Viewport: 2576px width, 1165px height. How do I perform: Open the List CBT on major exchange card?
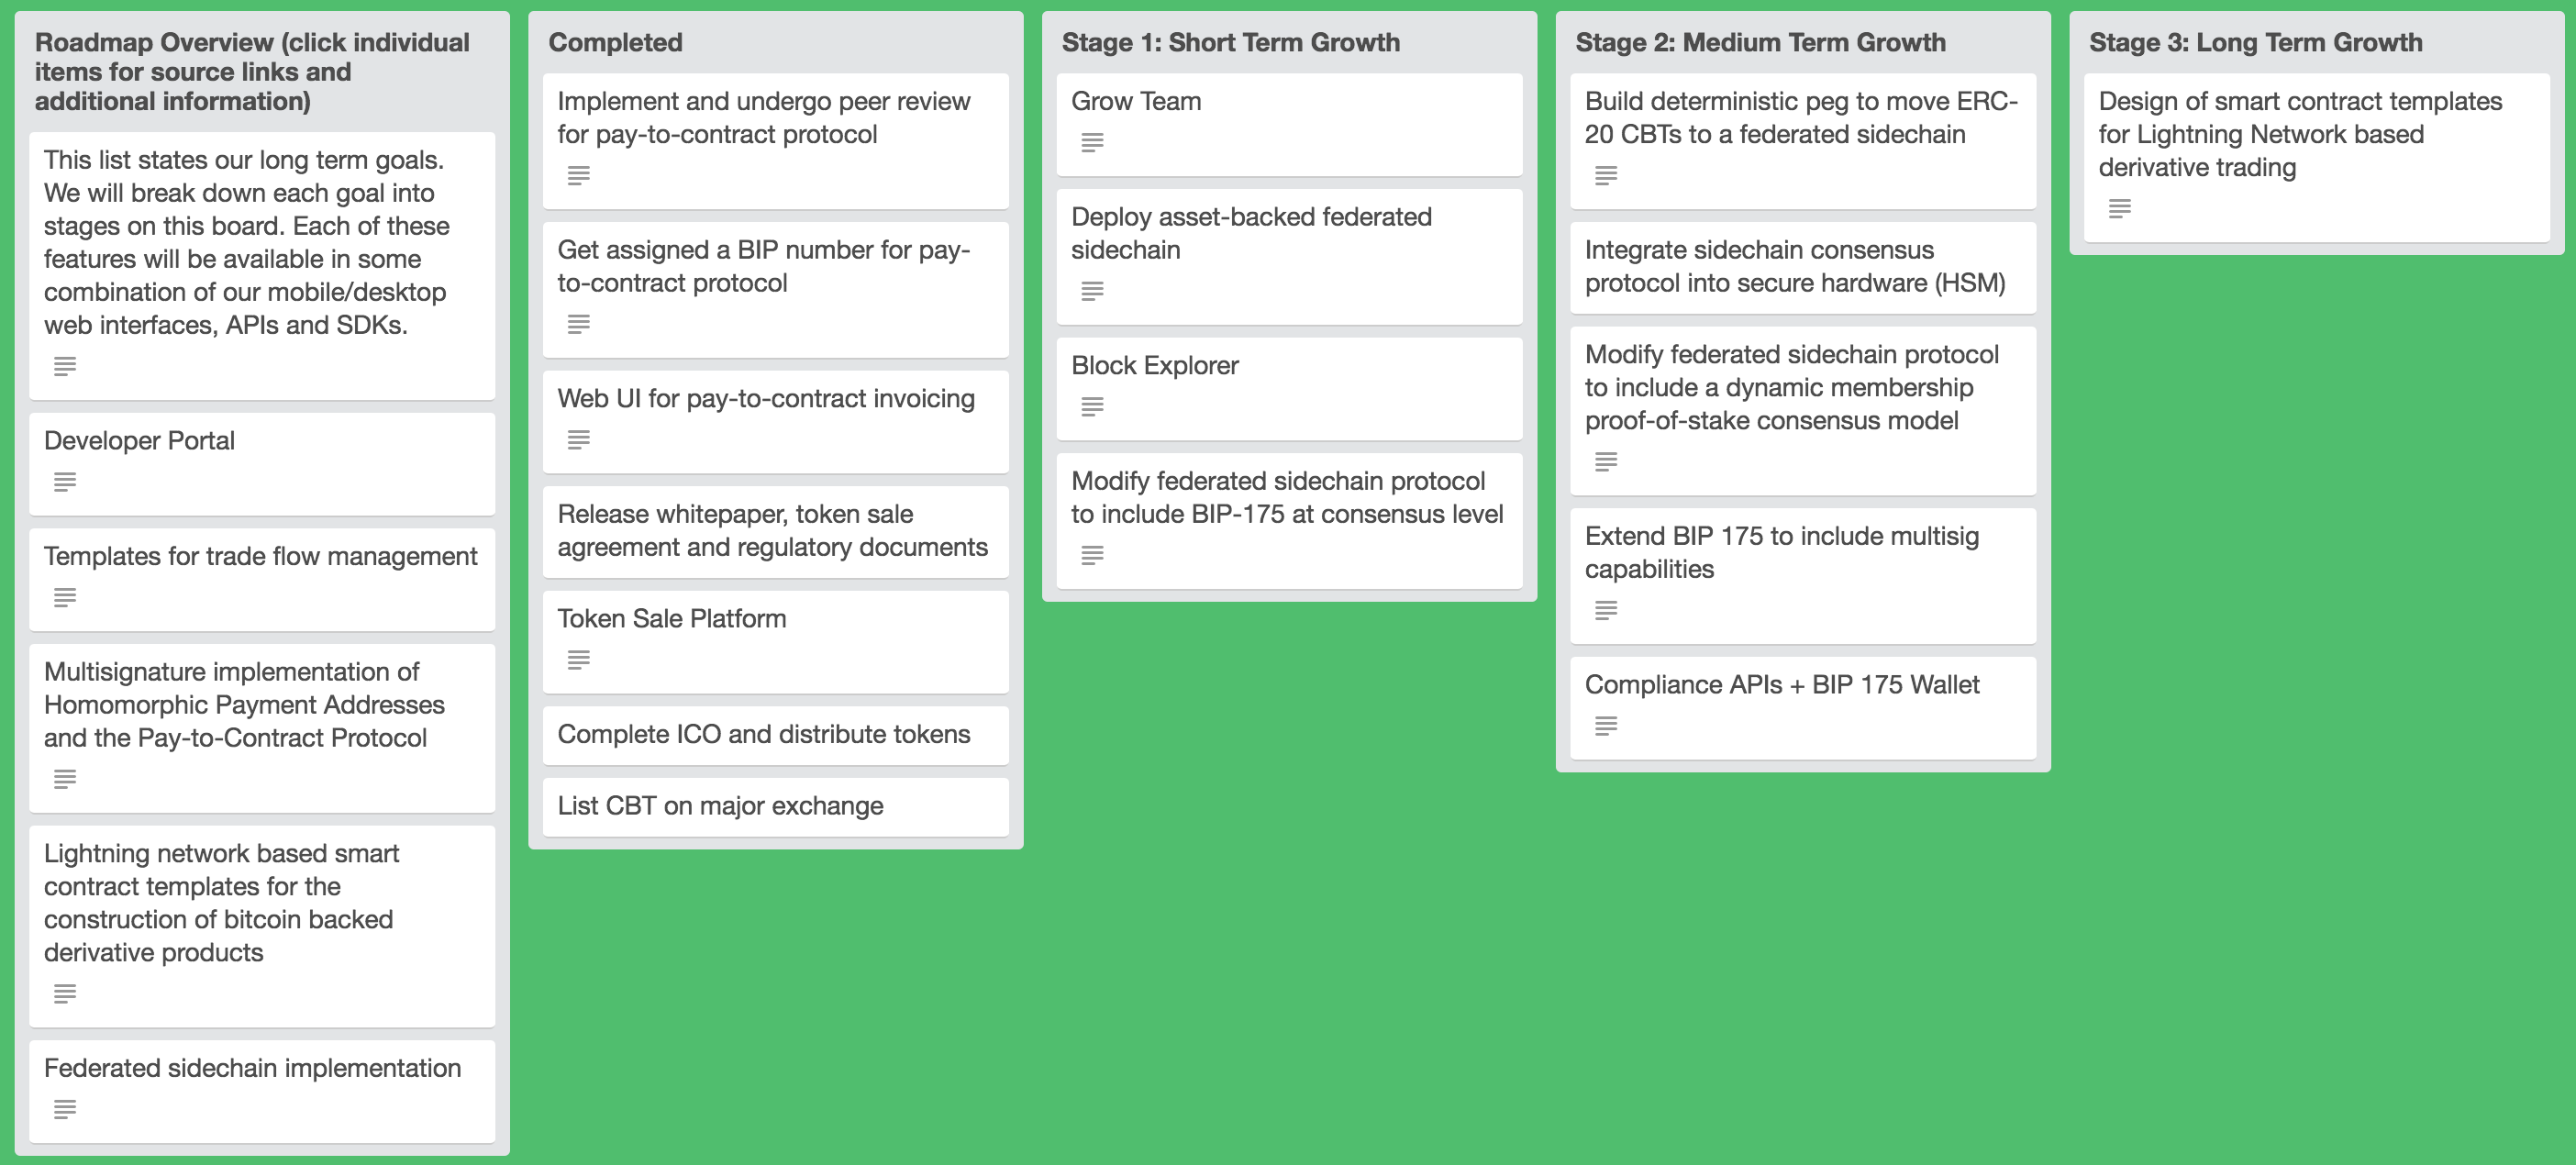pyautogui.click(x=775, y=807)
